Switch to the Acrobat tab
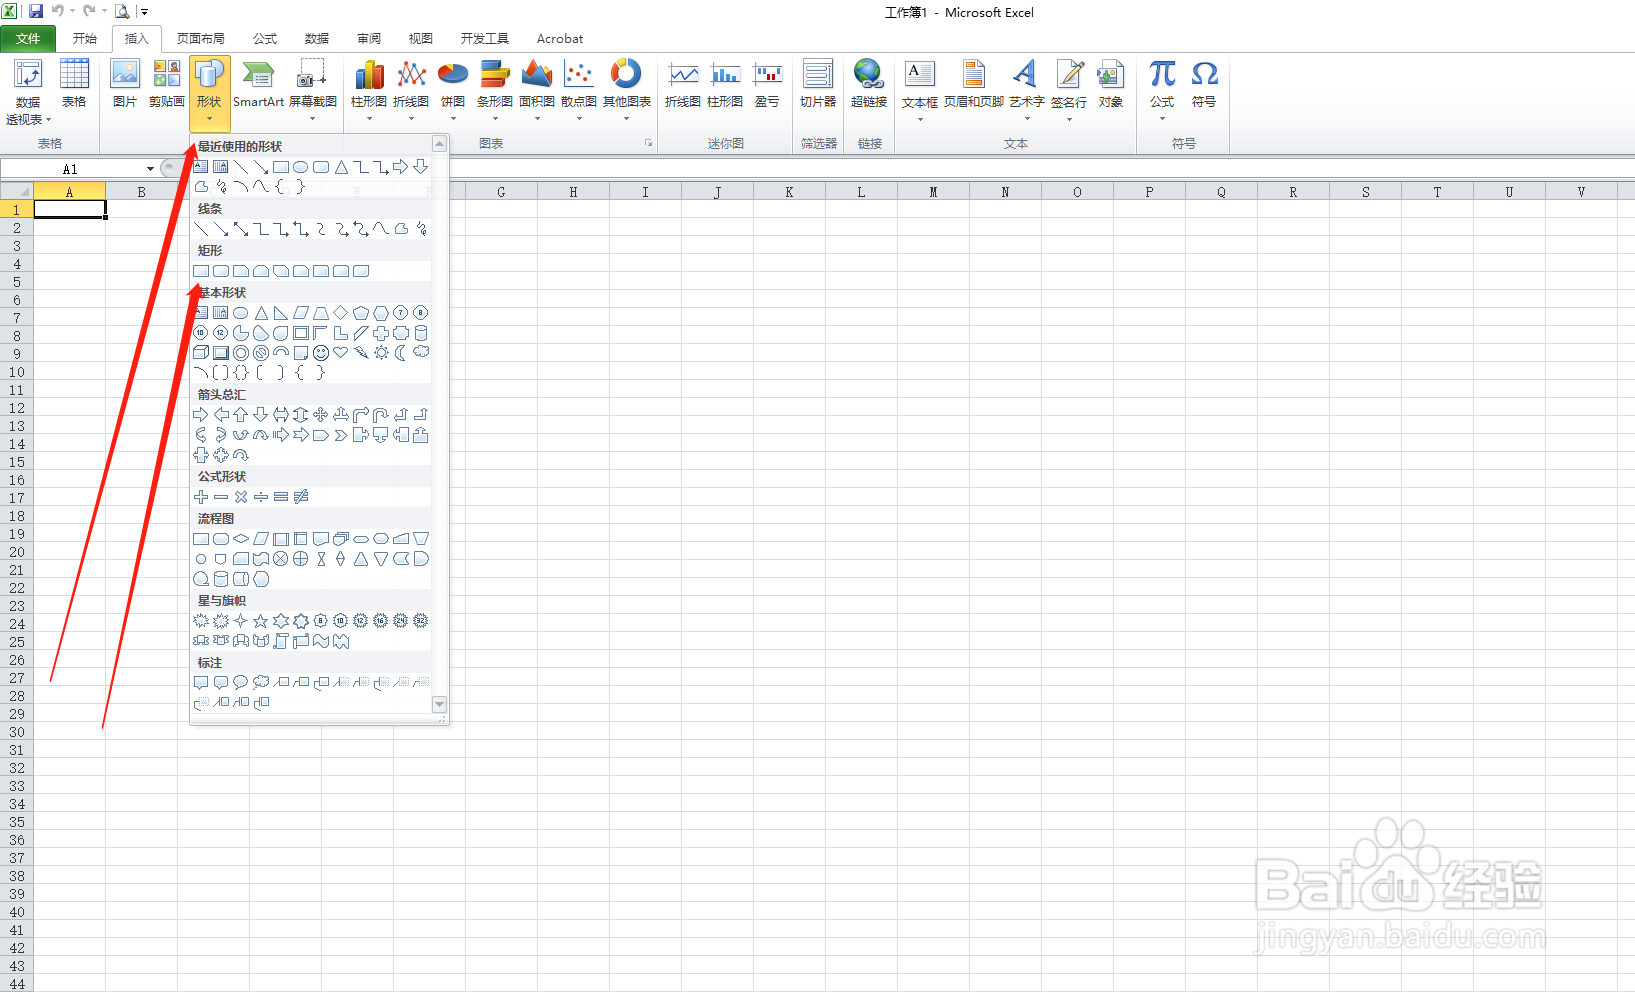The width and height of the screenshot is (1635, 992). click(x=560, y=38)
